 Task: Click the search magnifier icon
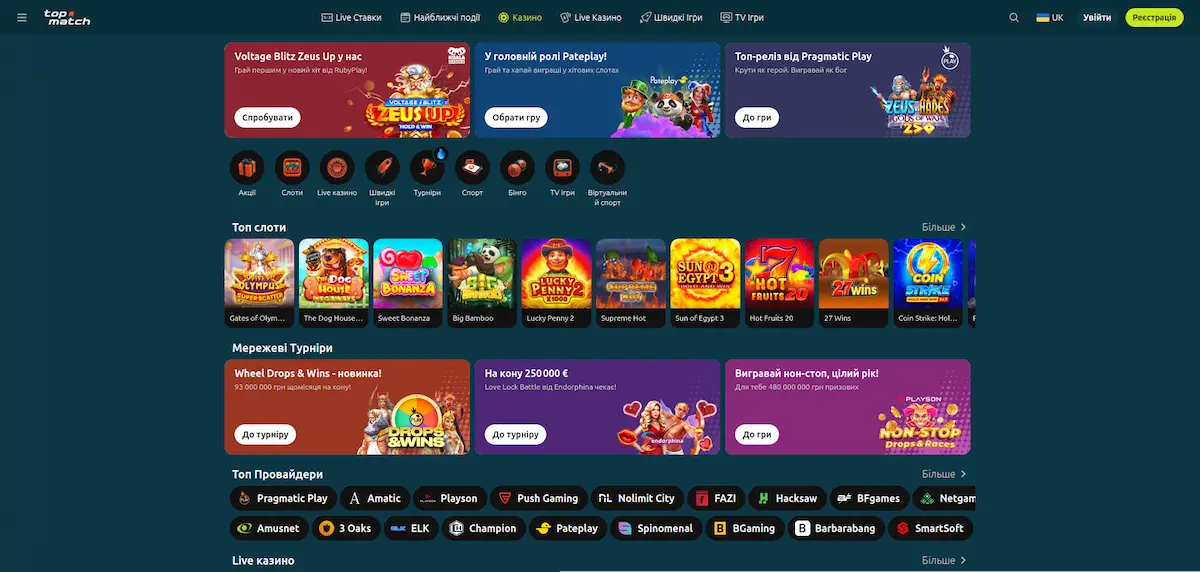click(1014, 17)
